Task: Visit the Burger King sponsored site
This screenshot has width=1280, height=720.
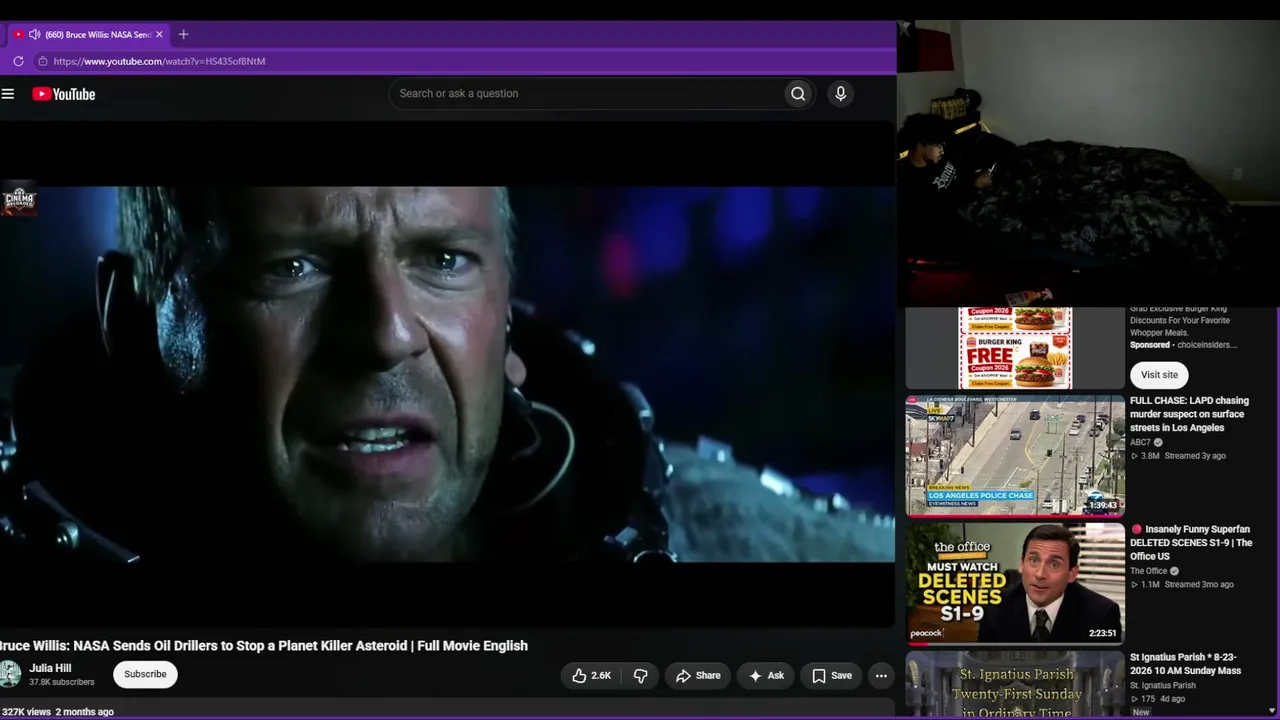Action: click(1159, 375)
